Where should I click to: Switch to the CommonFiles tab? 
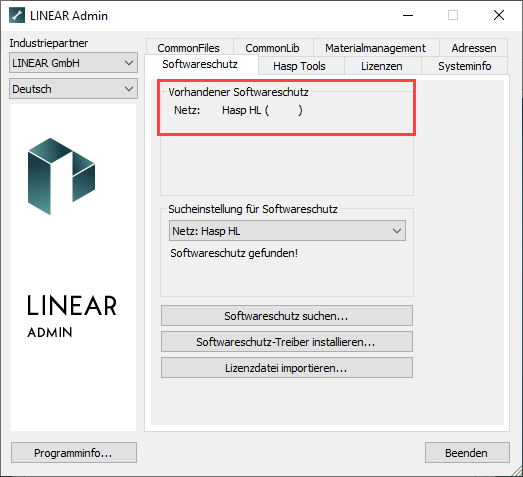[188, 48]
